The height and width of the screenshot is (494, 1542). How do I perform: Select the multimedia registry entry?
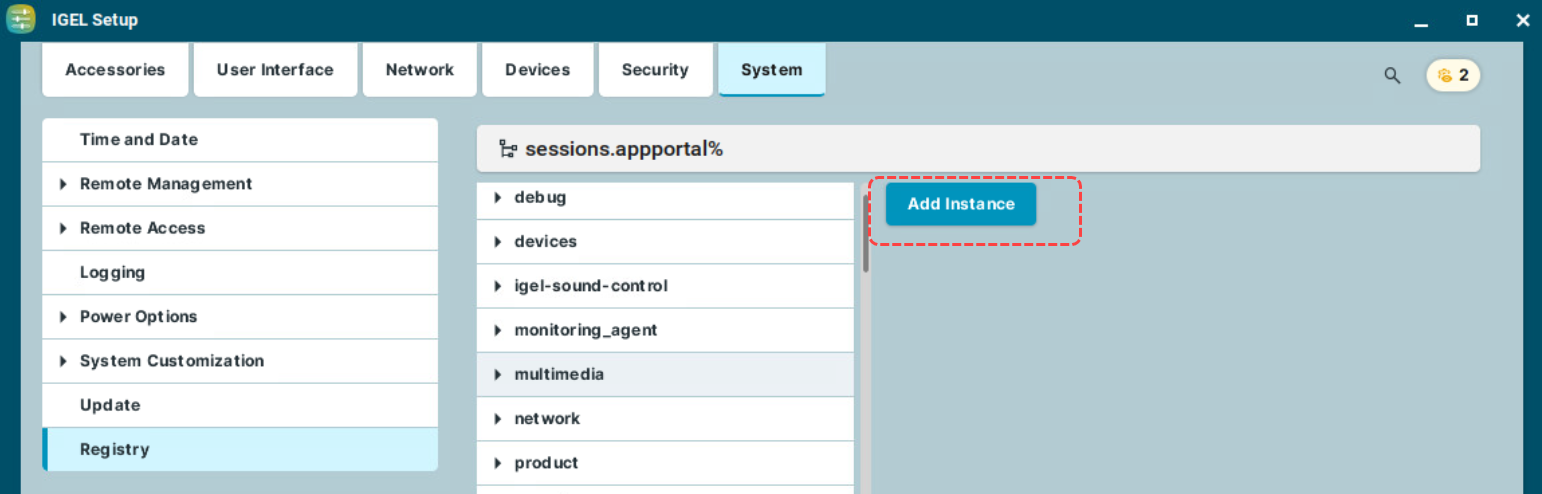point(559,375)
